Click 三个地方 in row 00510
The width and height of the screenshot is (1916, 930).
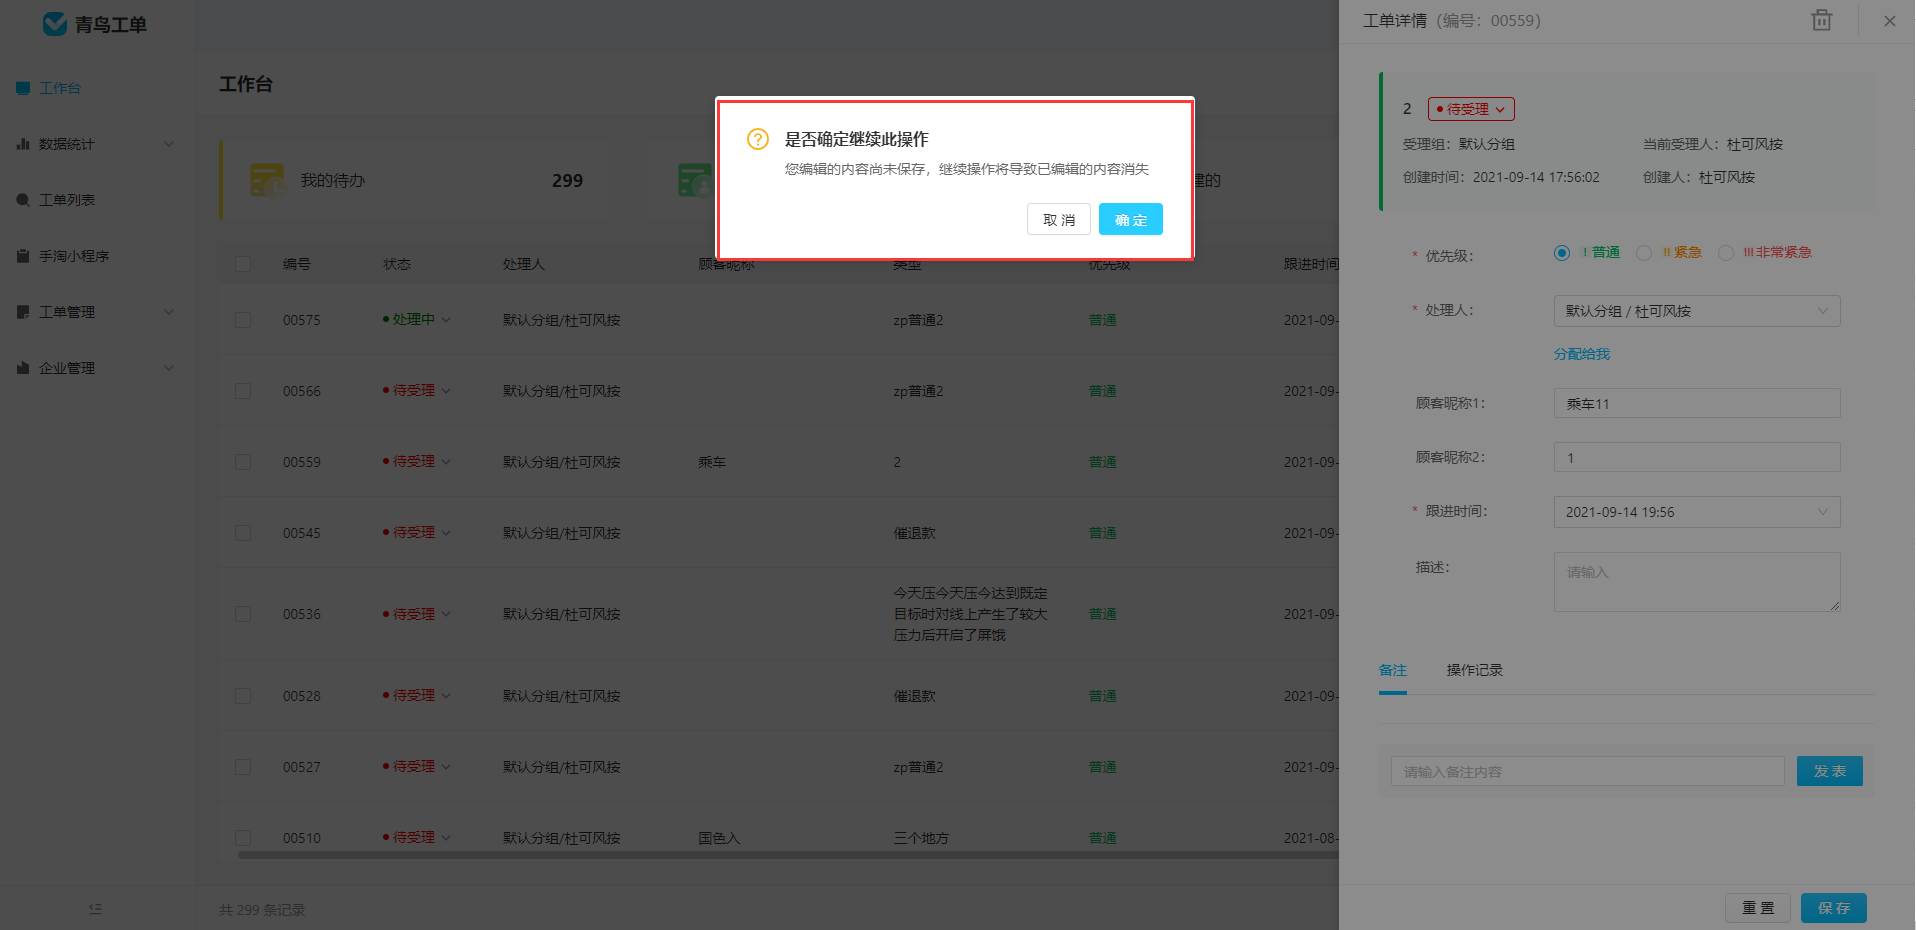[x=921, y=838]
